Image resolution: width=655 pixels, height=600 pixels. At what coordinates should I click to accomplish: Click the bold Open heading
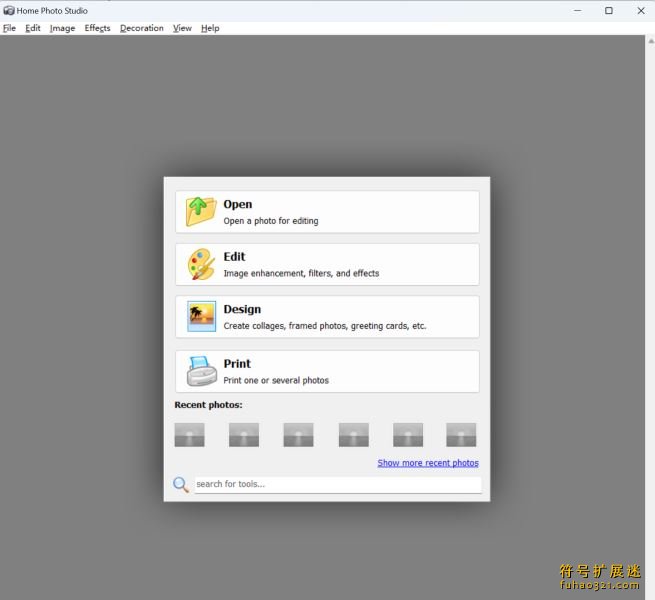pyautogui.click(x=238, y=204)
